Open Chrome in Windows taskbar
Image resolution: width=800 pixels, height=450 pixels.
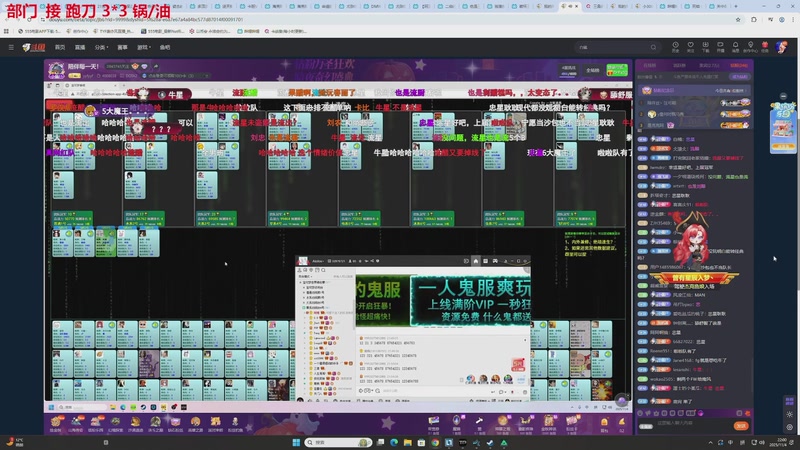(x=435, y=442)
